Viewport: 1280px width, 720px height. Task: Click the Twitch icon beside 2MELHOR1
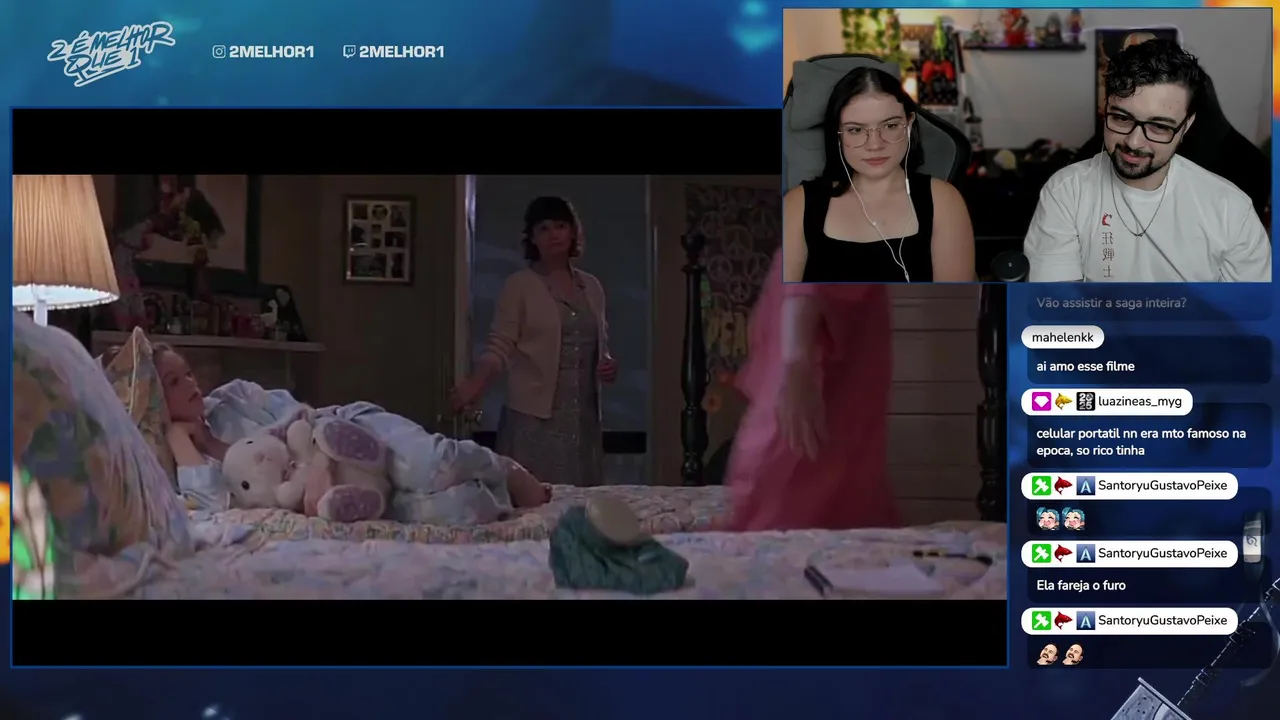[x=349, y=52]
